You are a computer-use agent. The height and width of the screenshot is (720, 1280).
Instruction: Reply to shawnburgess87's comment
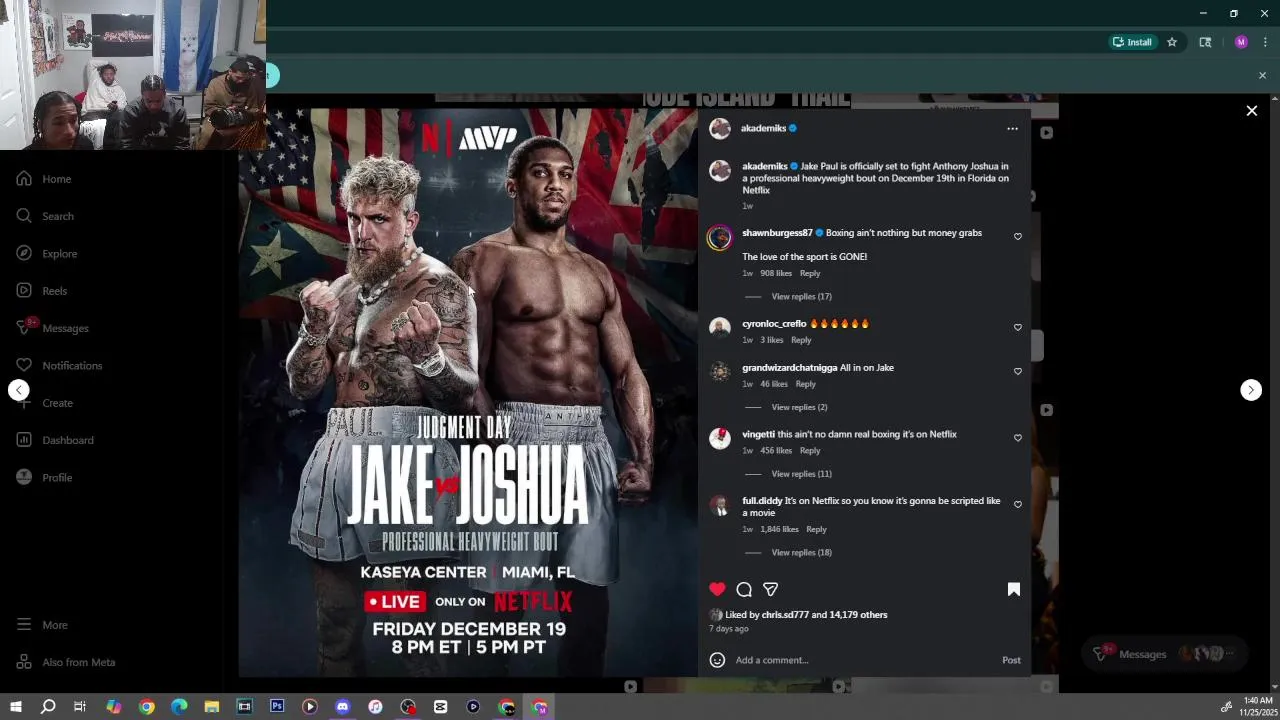click(x=810, y=274)
